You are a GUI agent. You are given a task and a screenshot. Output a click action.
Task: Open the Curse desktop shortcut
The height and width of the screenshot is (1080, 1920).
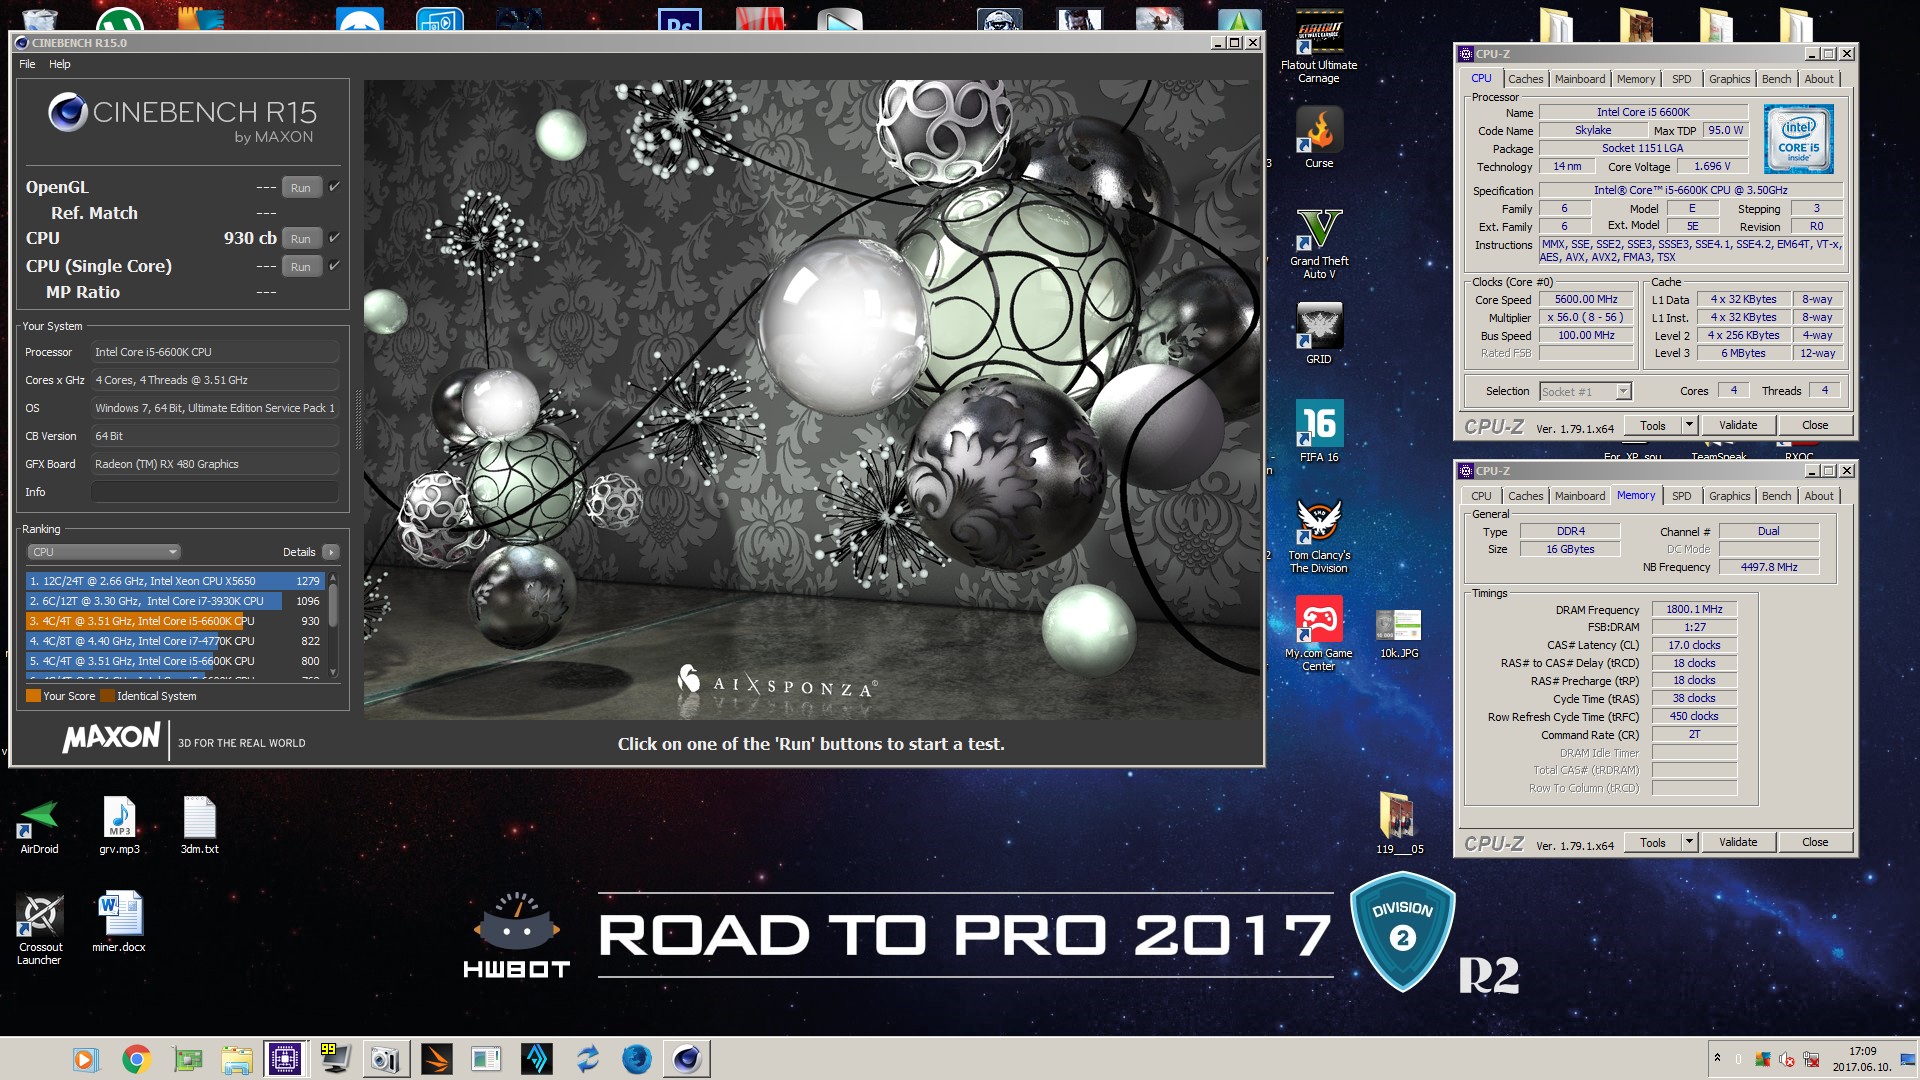click(x=1319, y=138)
